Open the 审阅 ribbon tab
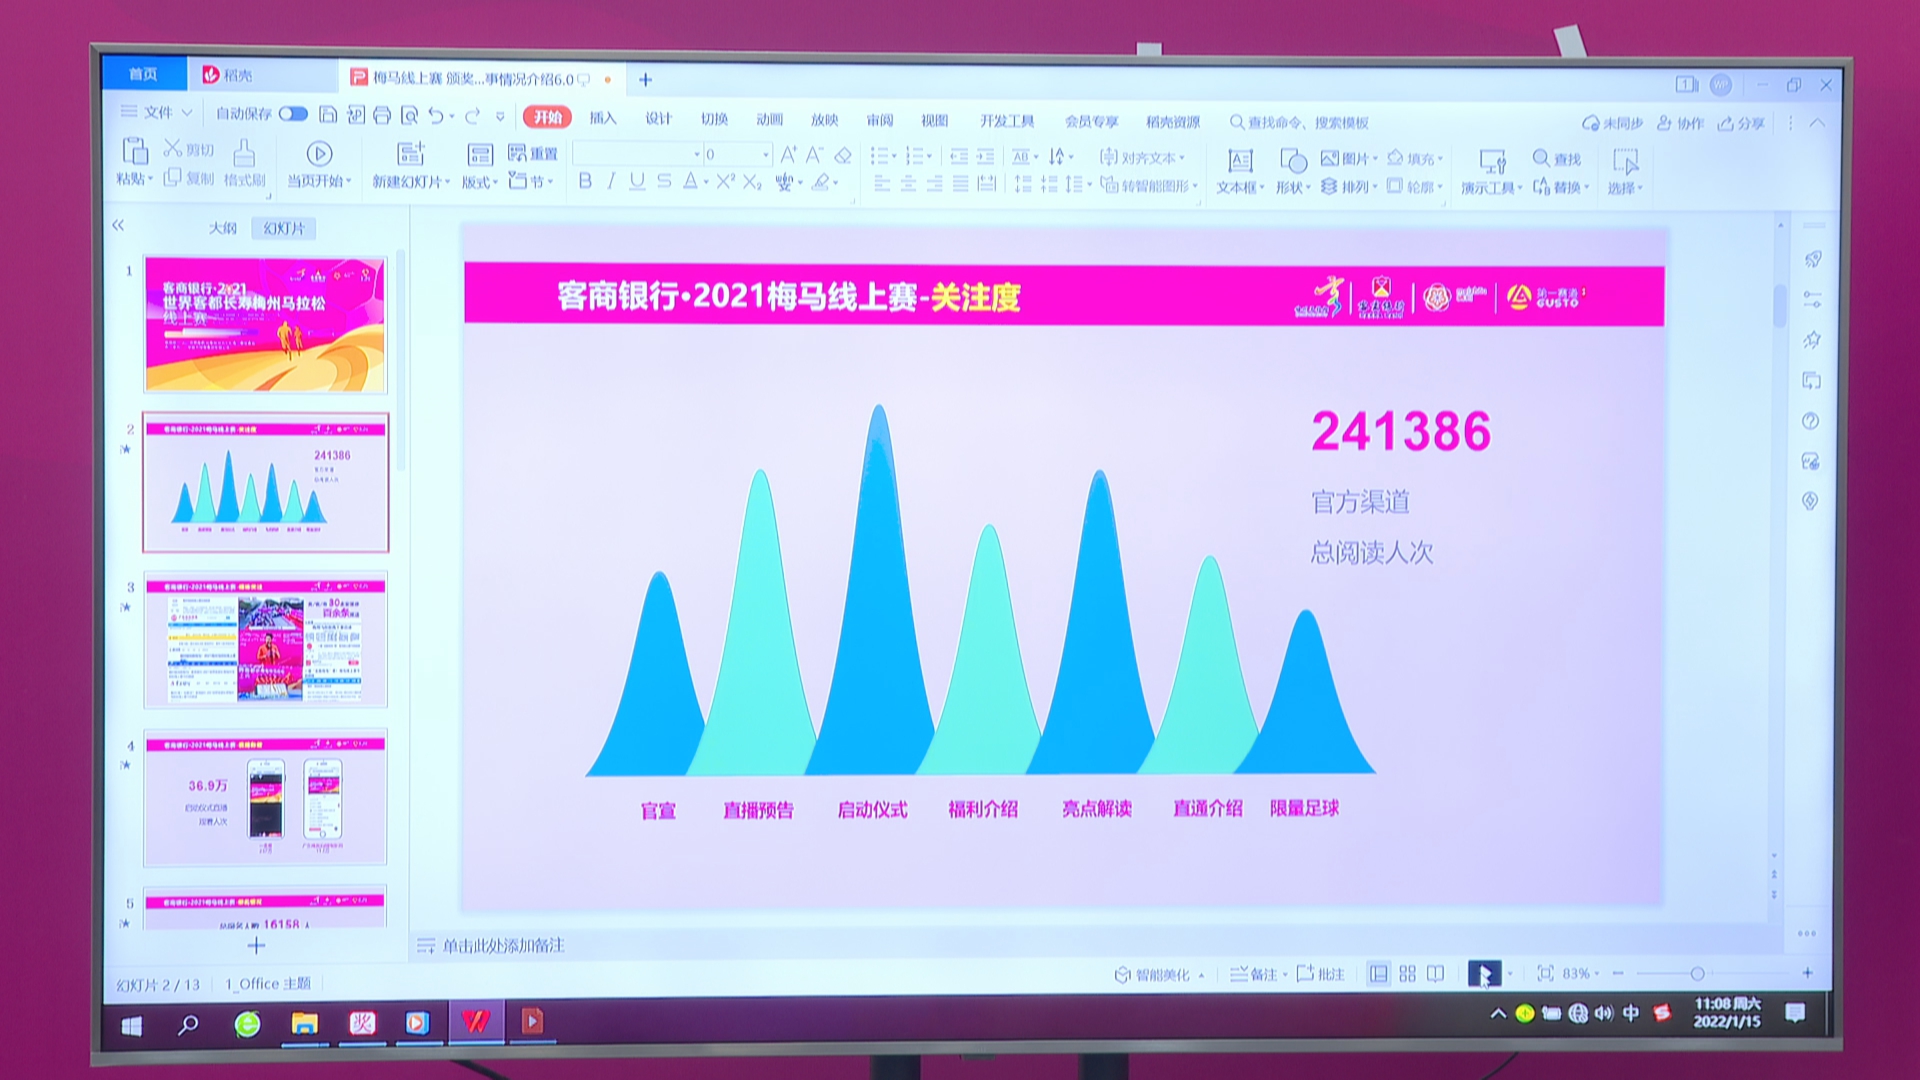 point(879,120)
